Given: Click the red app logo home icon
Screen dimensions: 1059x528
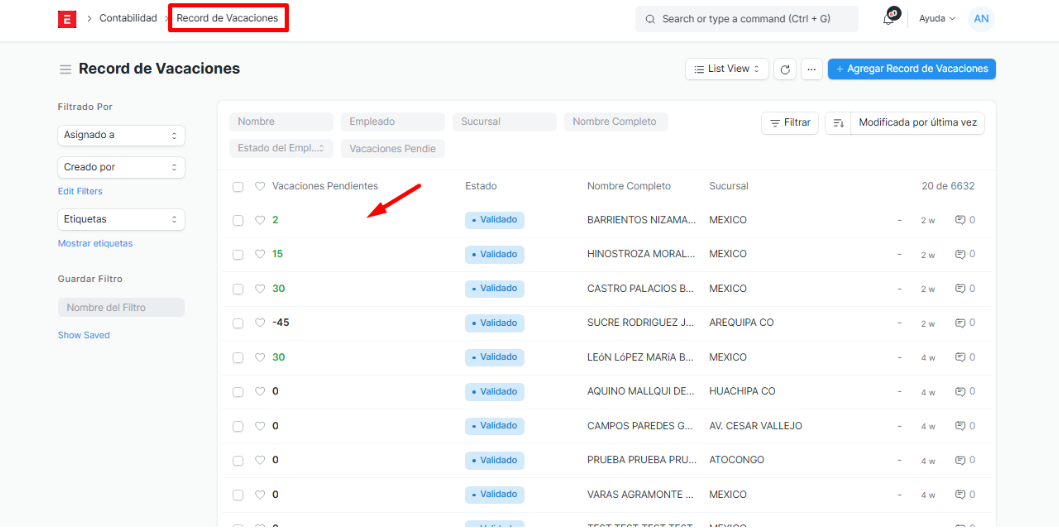Looking at the screenshot, I should 67,19.
